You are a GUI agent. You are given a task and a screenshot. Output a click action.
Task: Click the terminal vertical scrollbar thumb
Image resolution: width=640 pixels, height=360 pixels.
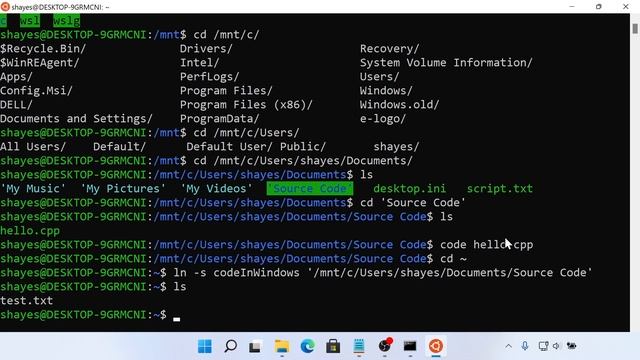(635, 29)
